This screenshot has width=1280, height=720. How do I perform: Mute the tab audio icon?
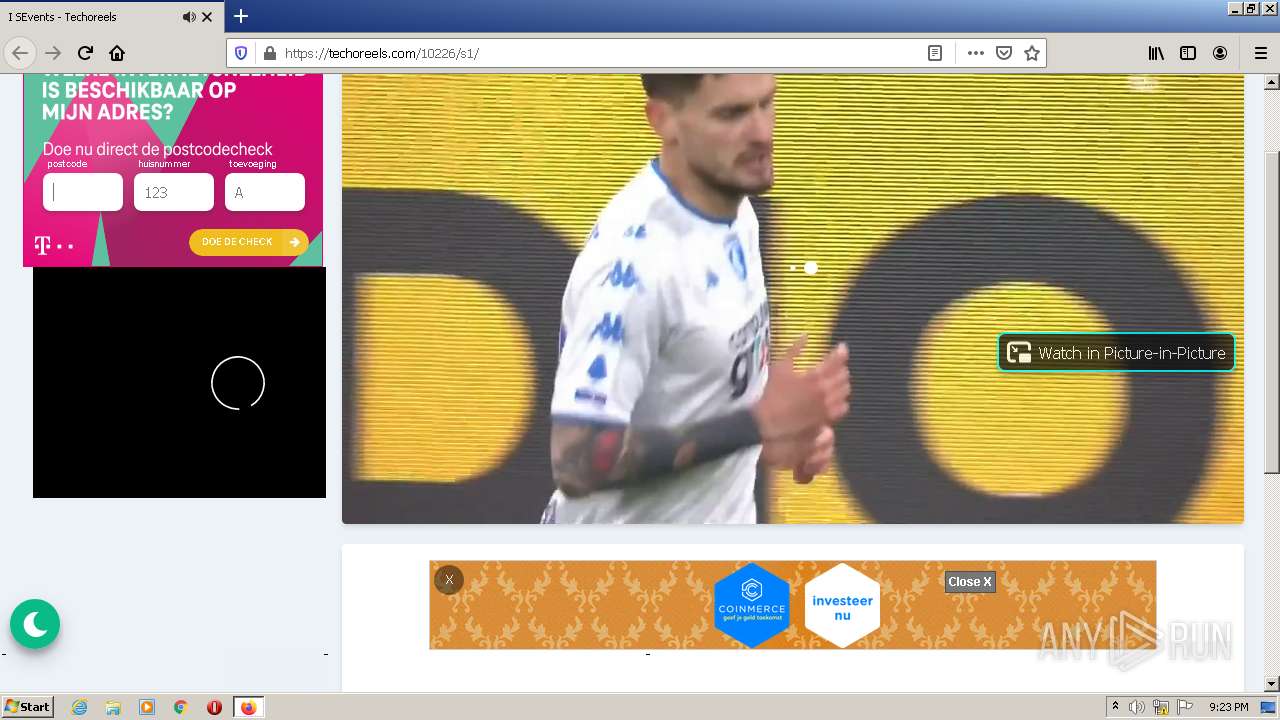(189, 17)
